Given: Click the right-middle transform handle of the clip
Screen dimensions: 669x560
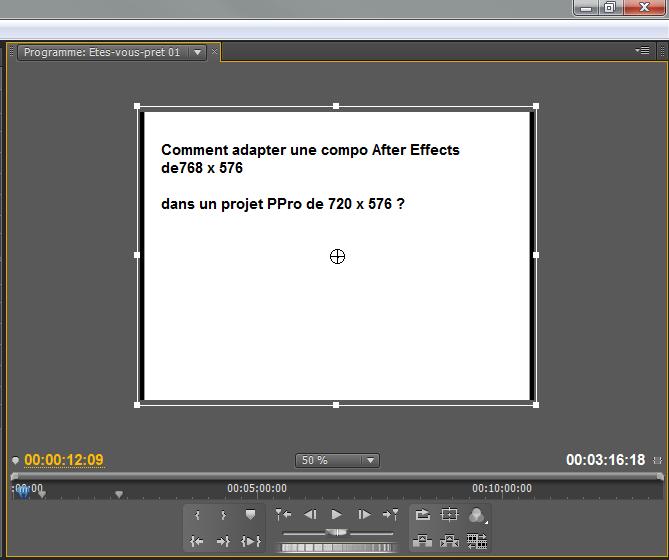Looking at the screenshot, I should [x=536, y=255].
